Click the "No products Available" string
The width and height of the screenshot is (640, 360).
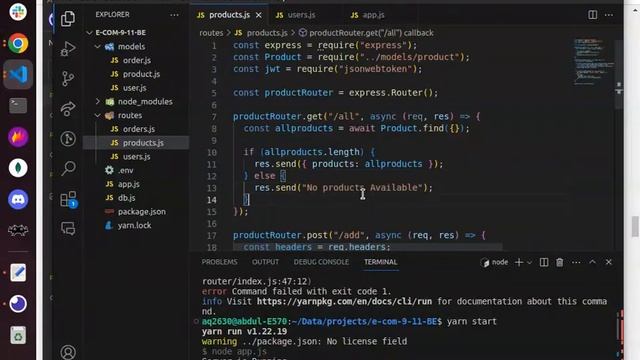coord(362,188)
